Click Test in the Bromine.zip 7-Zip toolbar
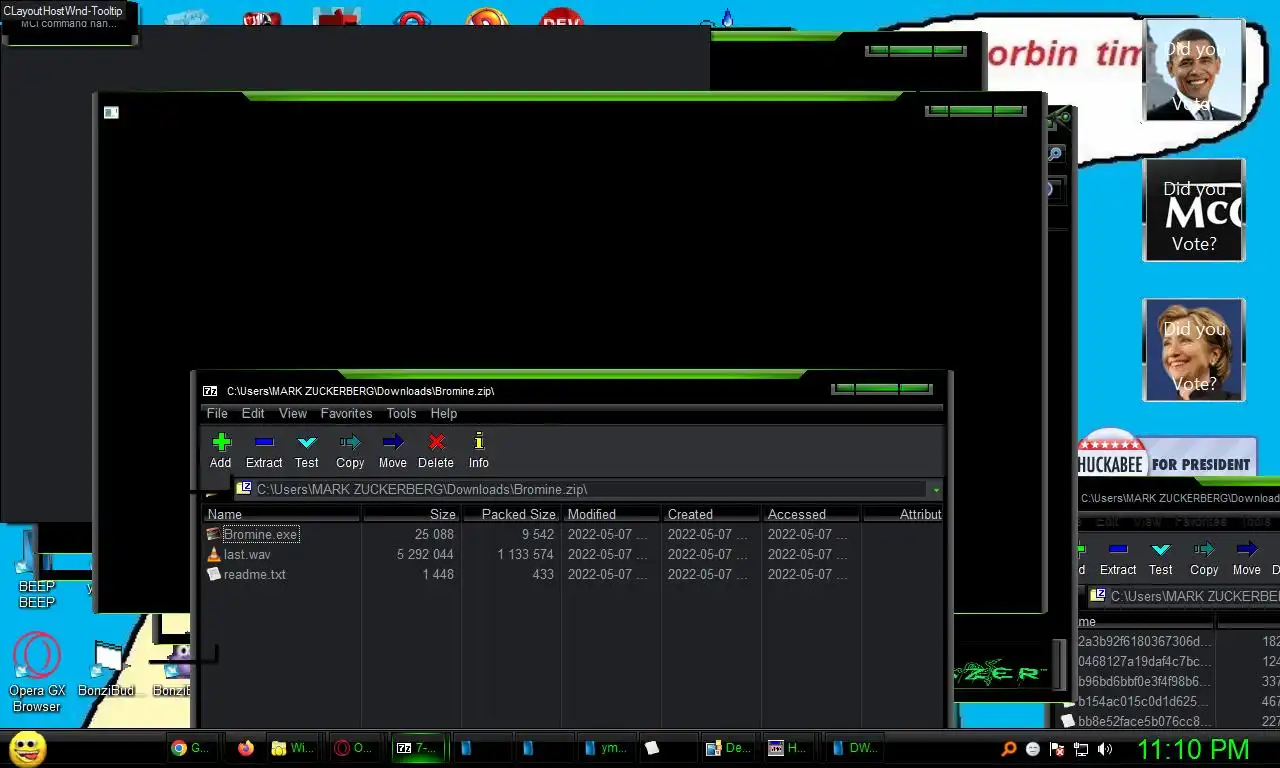Screen dimensions: 1280x768 coord(307,450)
